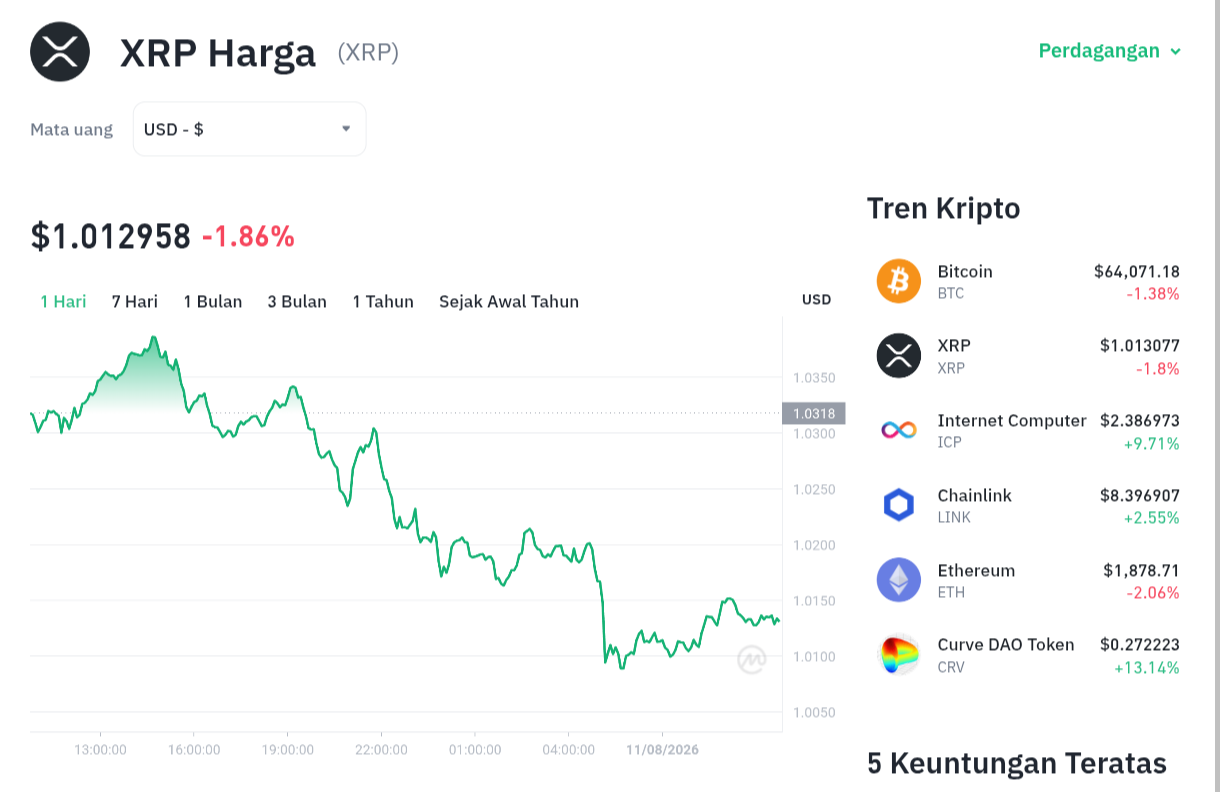1220x792 pixels.
Task: Click the XRP logo beside the page title
Action: coord(60,51)
